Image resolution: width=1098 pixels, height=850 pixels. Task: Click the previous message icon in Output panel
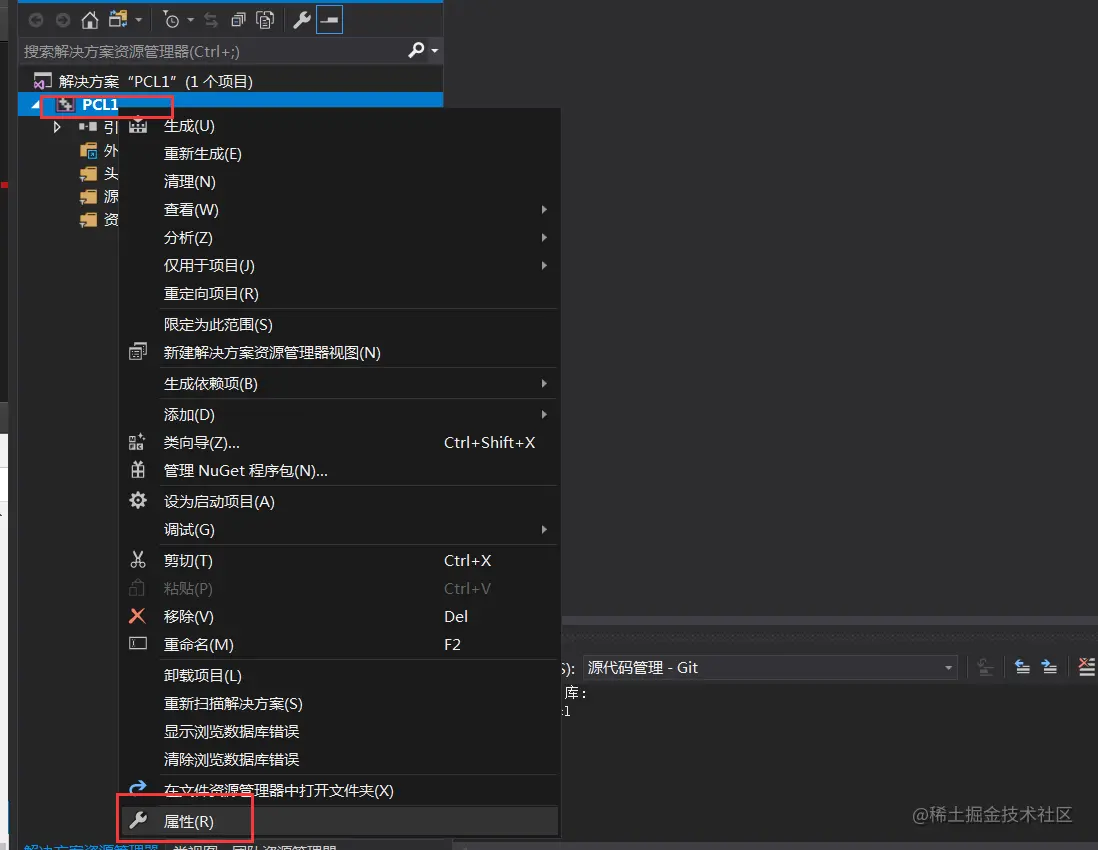pos(1022,667)
